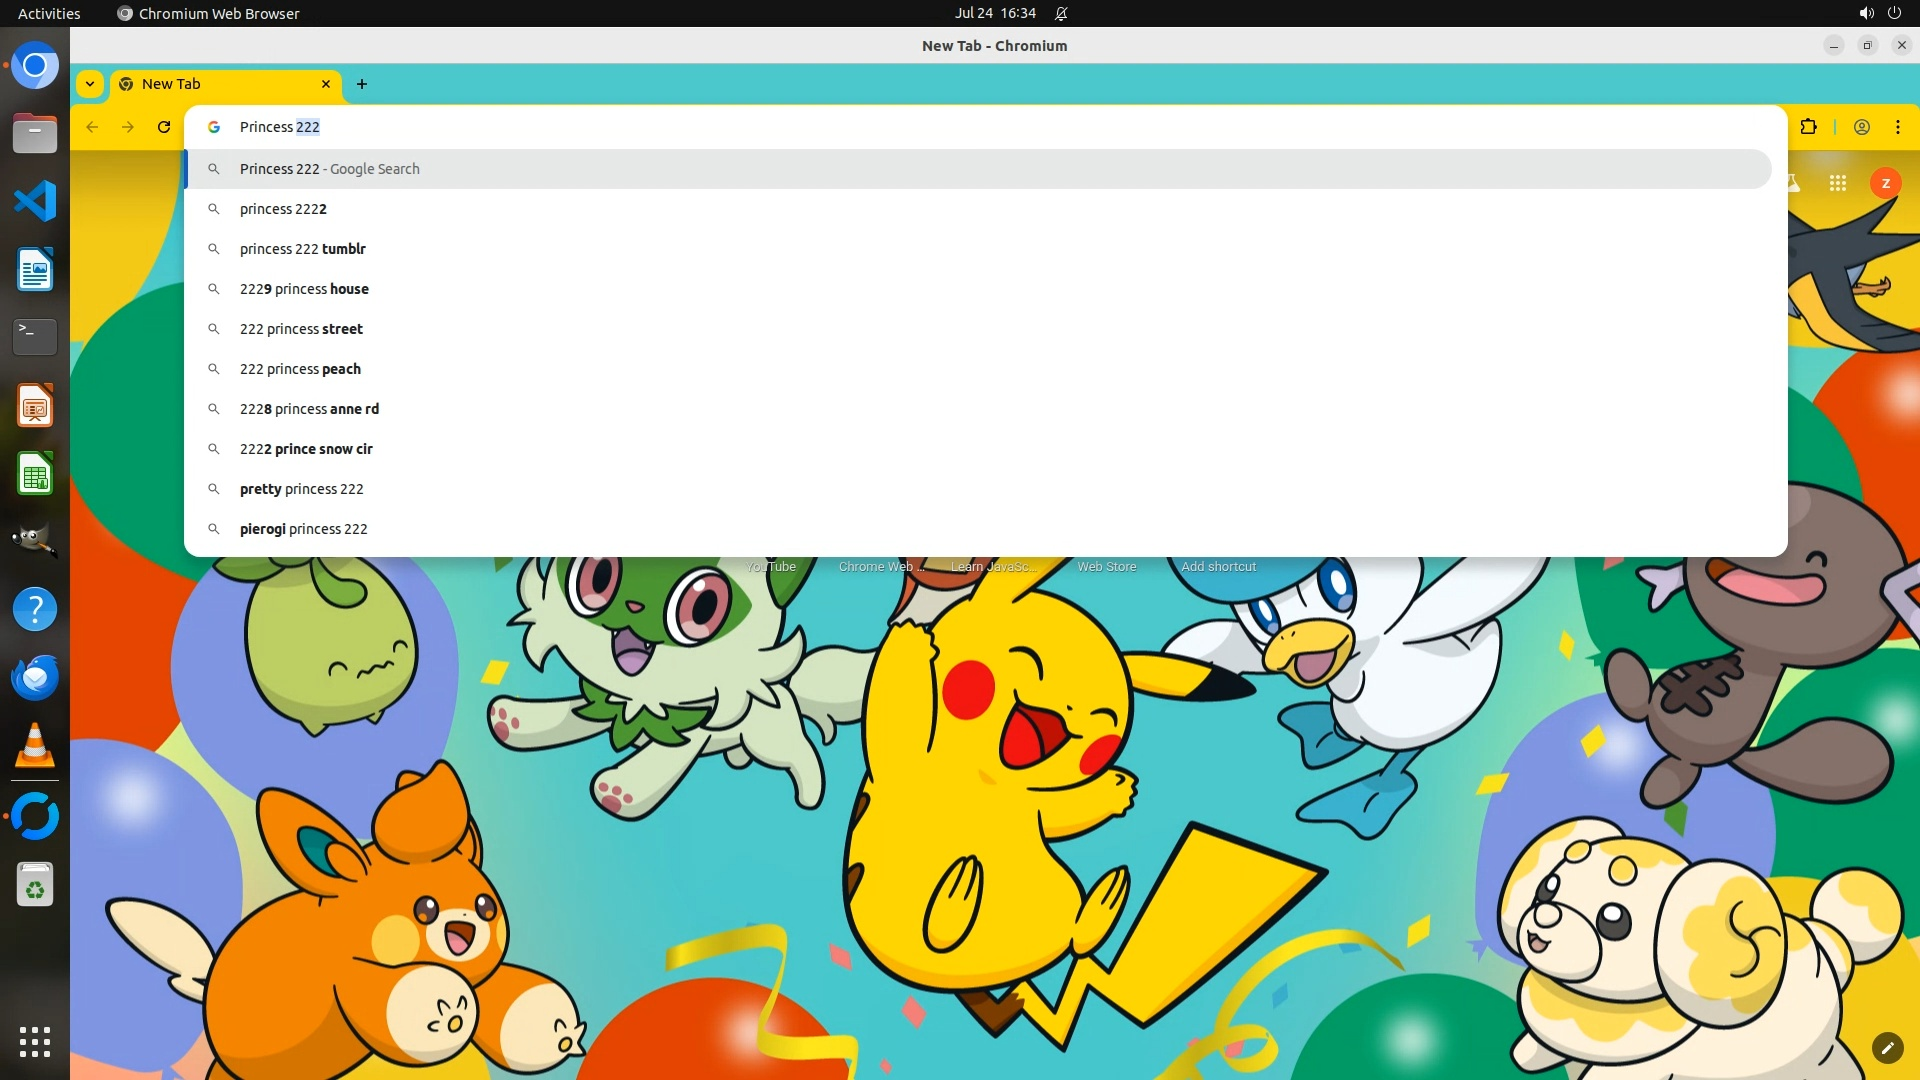Click the orange Z account avatar
Image resolution: width=1920 pixels, height=1080 pixels.
tap(1885, 183)
